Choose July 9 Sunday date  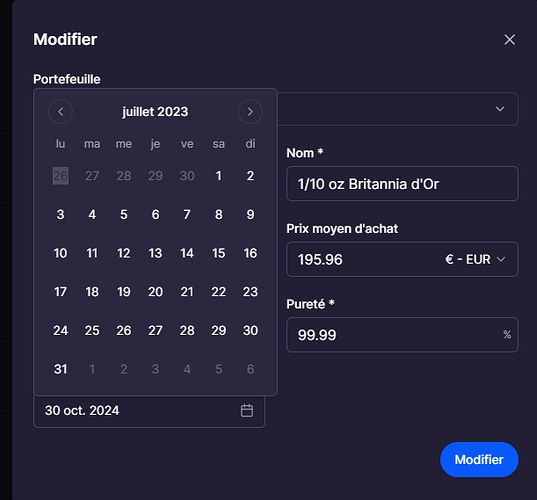coord(250,215)
